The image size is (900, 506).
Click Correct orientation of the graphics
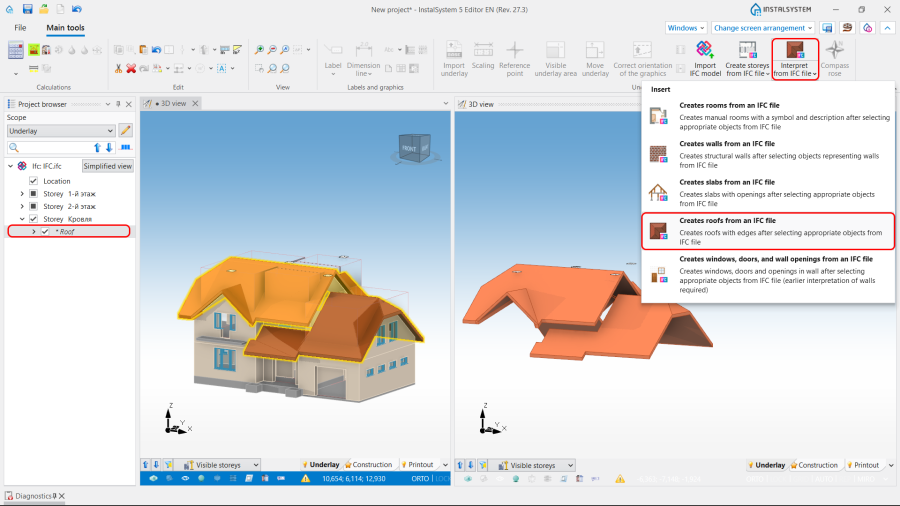(x=642, y=59)
